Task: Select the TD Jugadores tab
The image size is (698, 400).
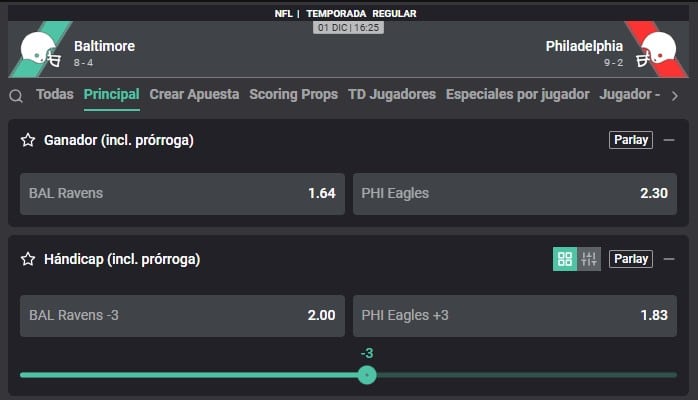Action: [392, 94]
